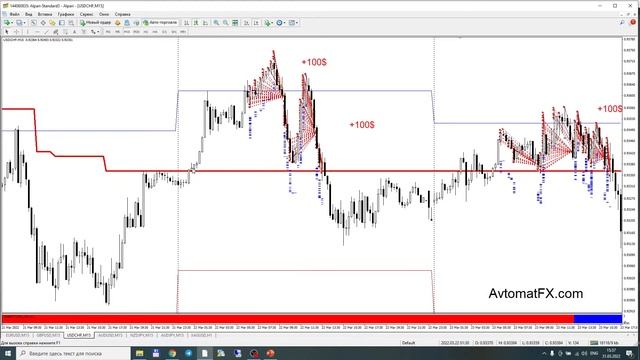Switch to M1 timeframe

coord(108,31)
